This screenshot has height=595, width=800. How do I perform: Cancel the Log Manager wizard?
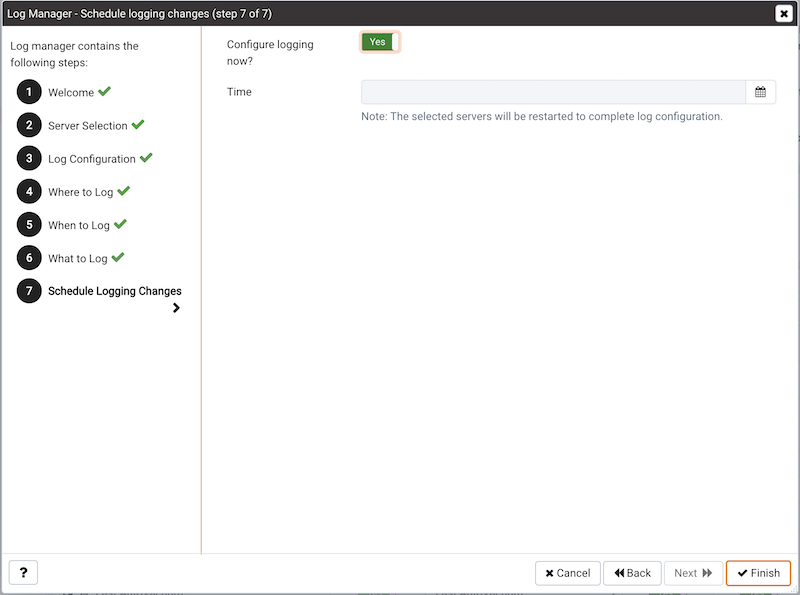pos(567,573)
